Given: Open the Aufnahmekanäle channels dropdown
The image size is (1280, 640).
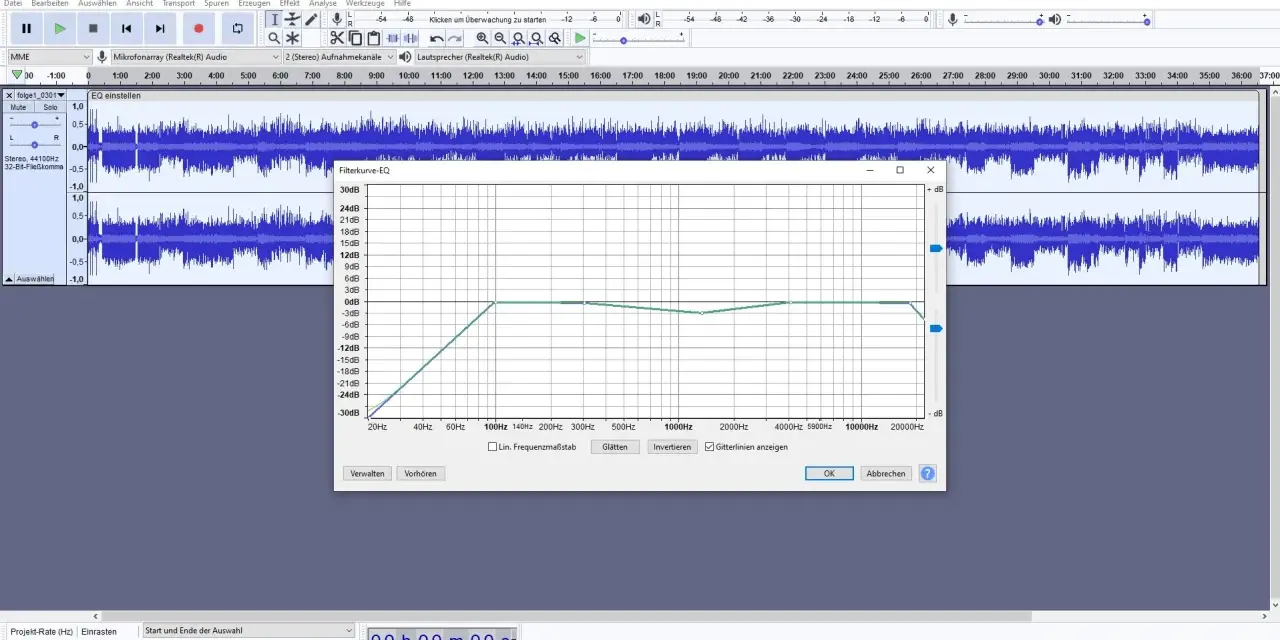Looking at the screenshot, I should (339, 57).
